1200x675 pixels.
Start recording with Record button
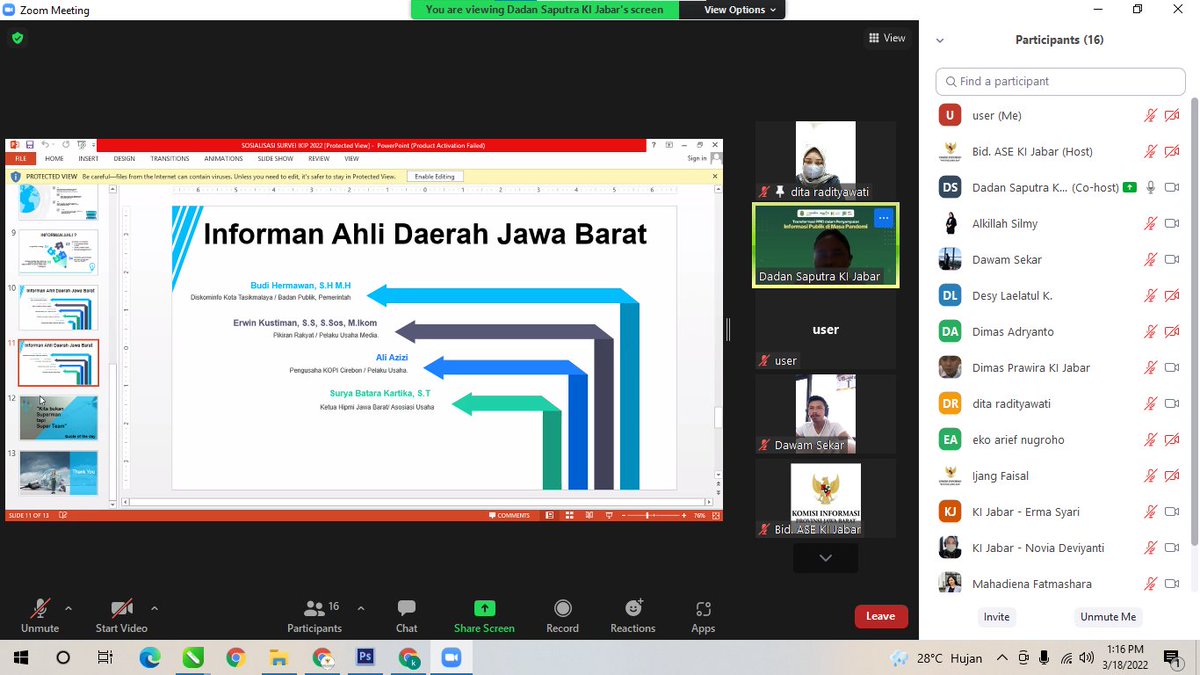click(562, 615)
